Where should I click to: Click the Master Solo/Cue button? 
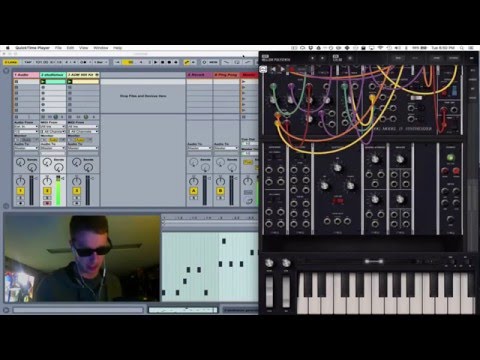[x=248, y=192]
